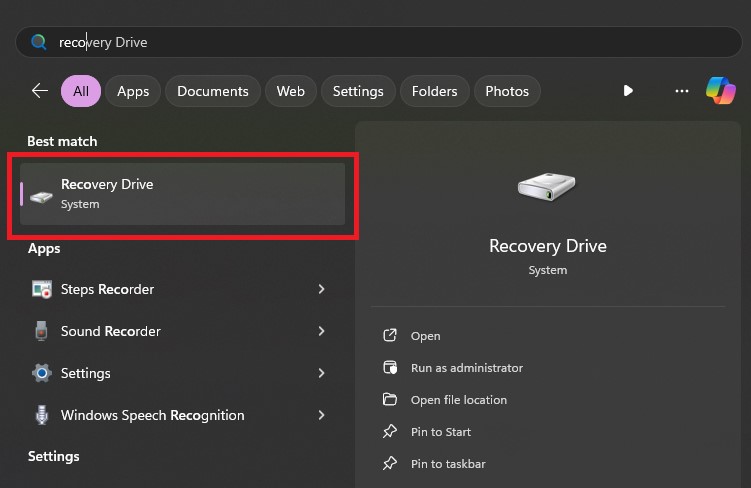The image size is (751, 488).
Task: Select the Apps filter tab
Action: click(133, 91)
